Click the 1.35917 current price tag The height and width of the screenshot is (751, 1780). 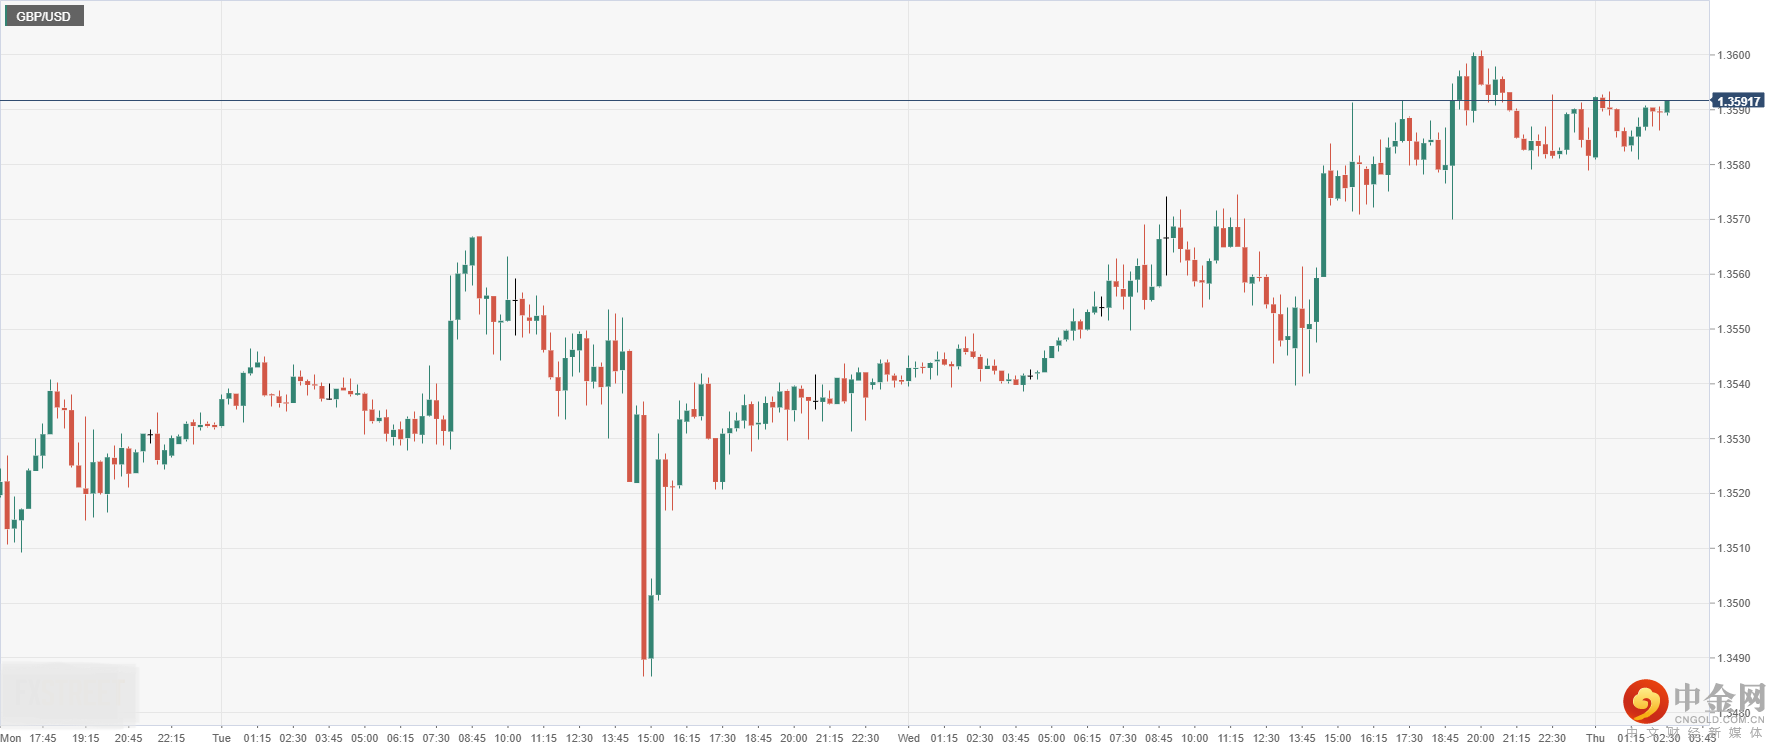pos(1738,101)
